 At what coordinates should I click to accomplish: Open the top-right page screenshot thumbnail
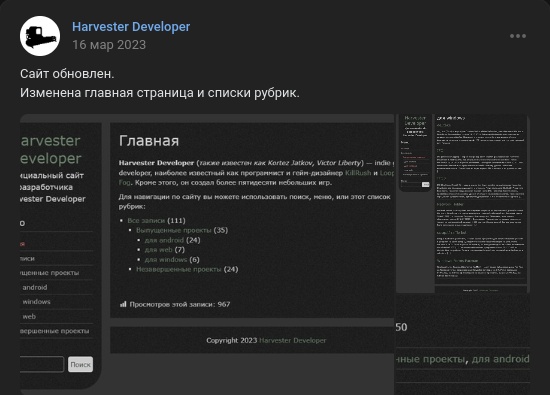click(463, 203)
